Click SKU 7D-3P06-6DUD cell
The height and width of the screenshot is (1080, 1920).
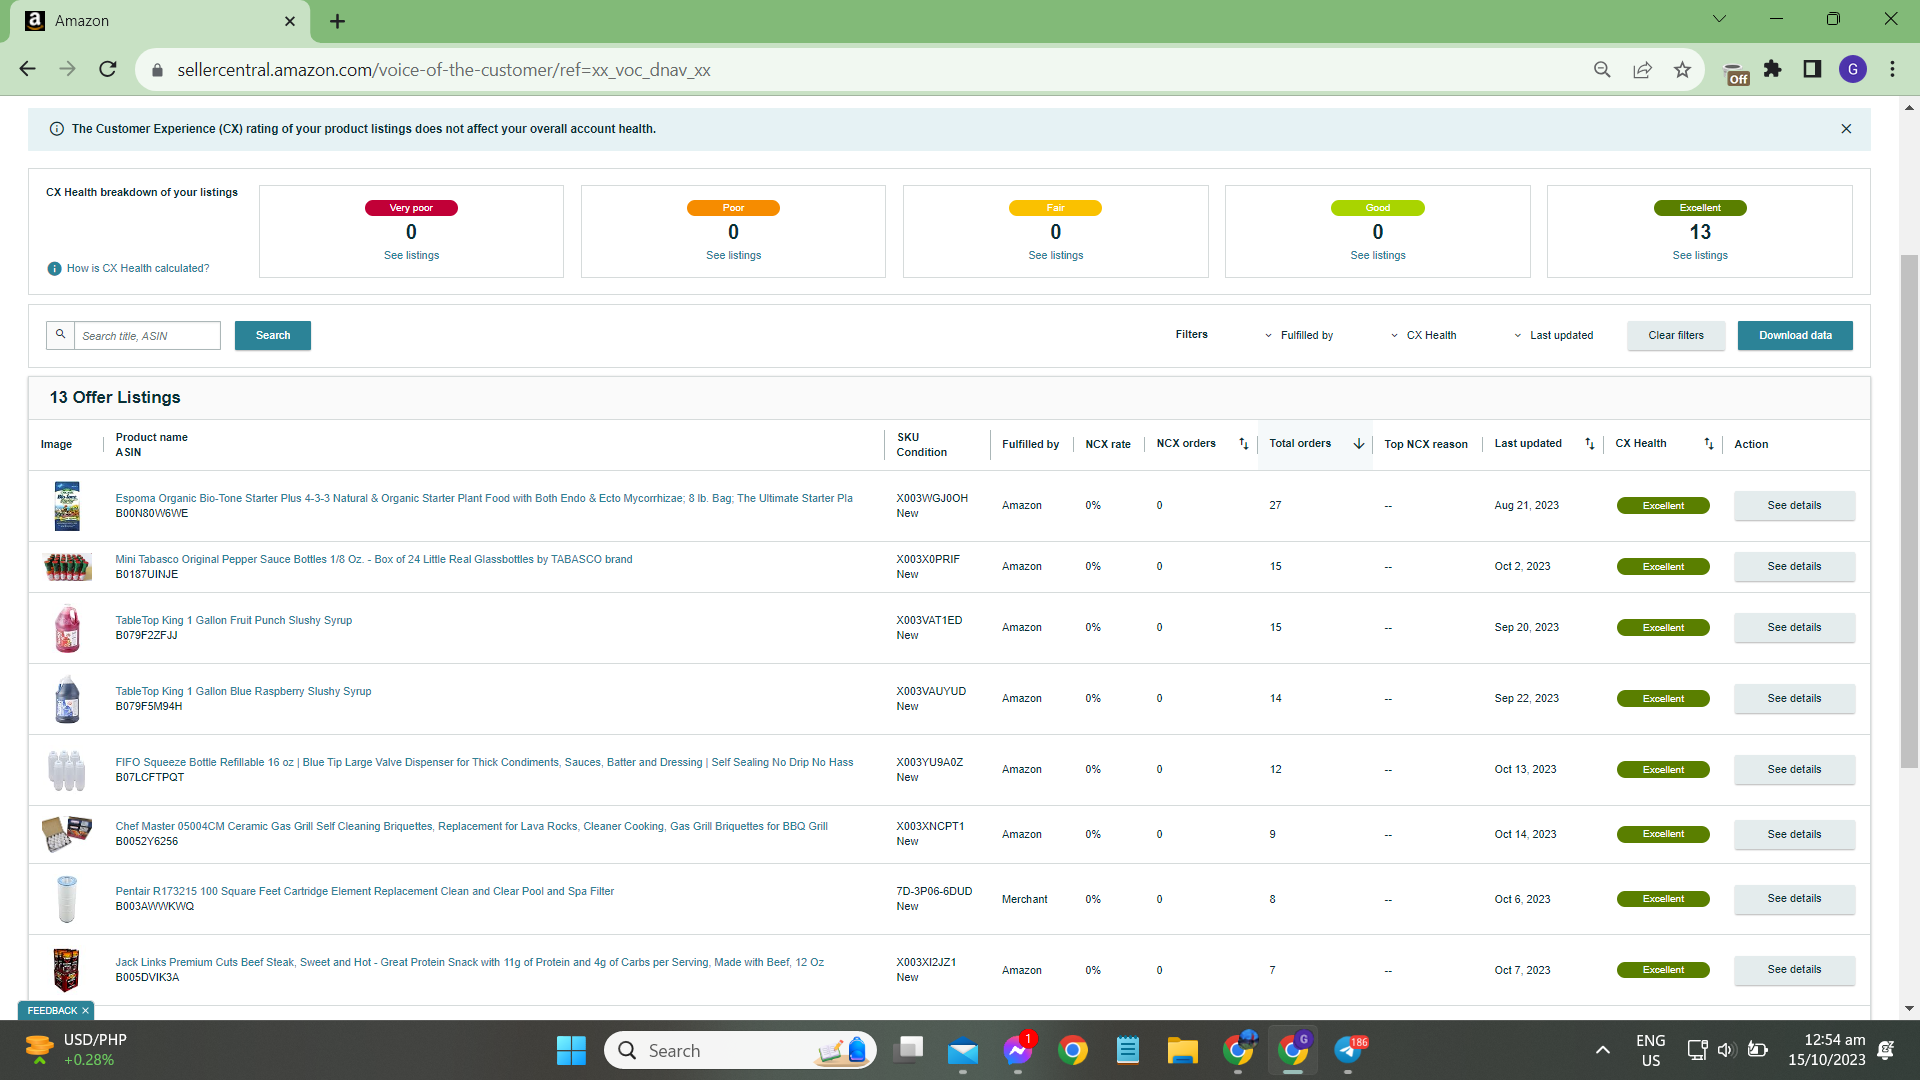pyautogui.click(x=934, y=892)
